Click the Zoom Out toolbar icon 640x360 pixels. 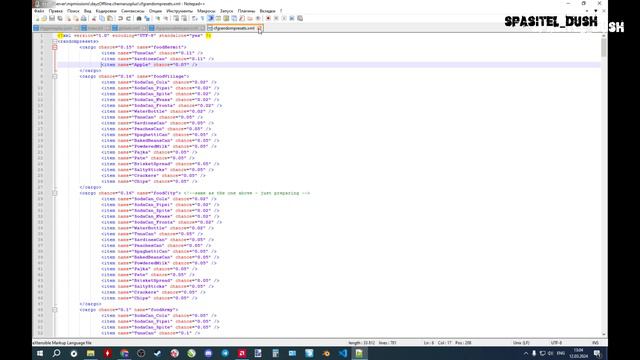pyautogui.click(x=167, y=18)
